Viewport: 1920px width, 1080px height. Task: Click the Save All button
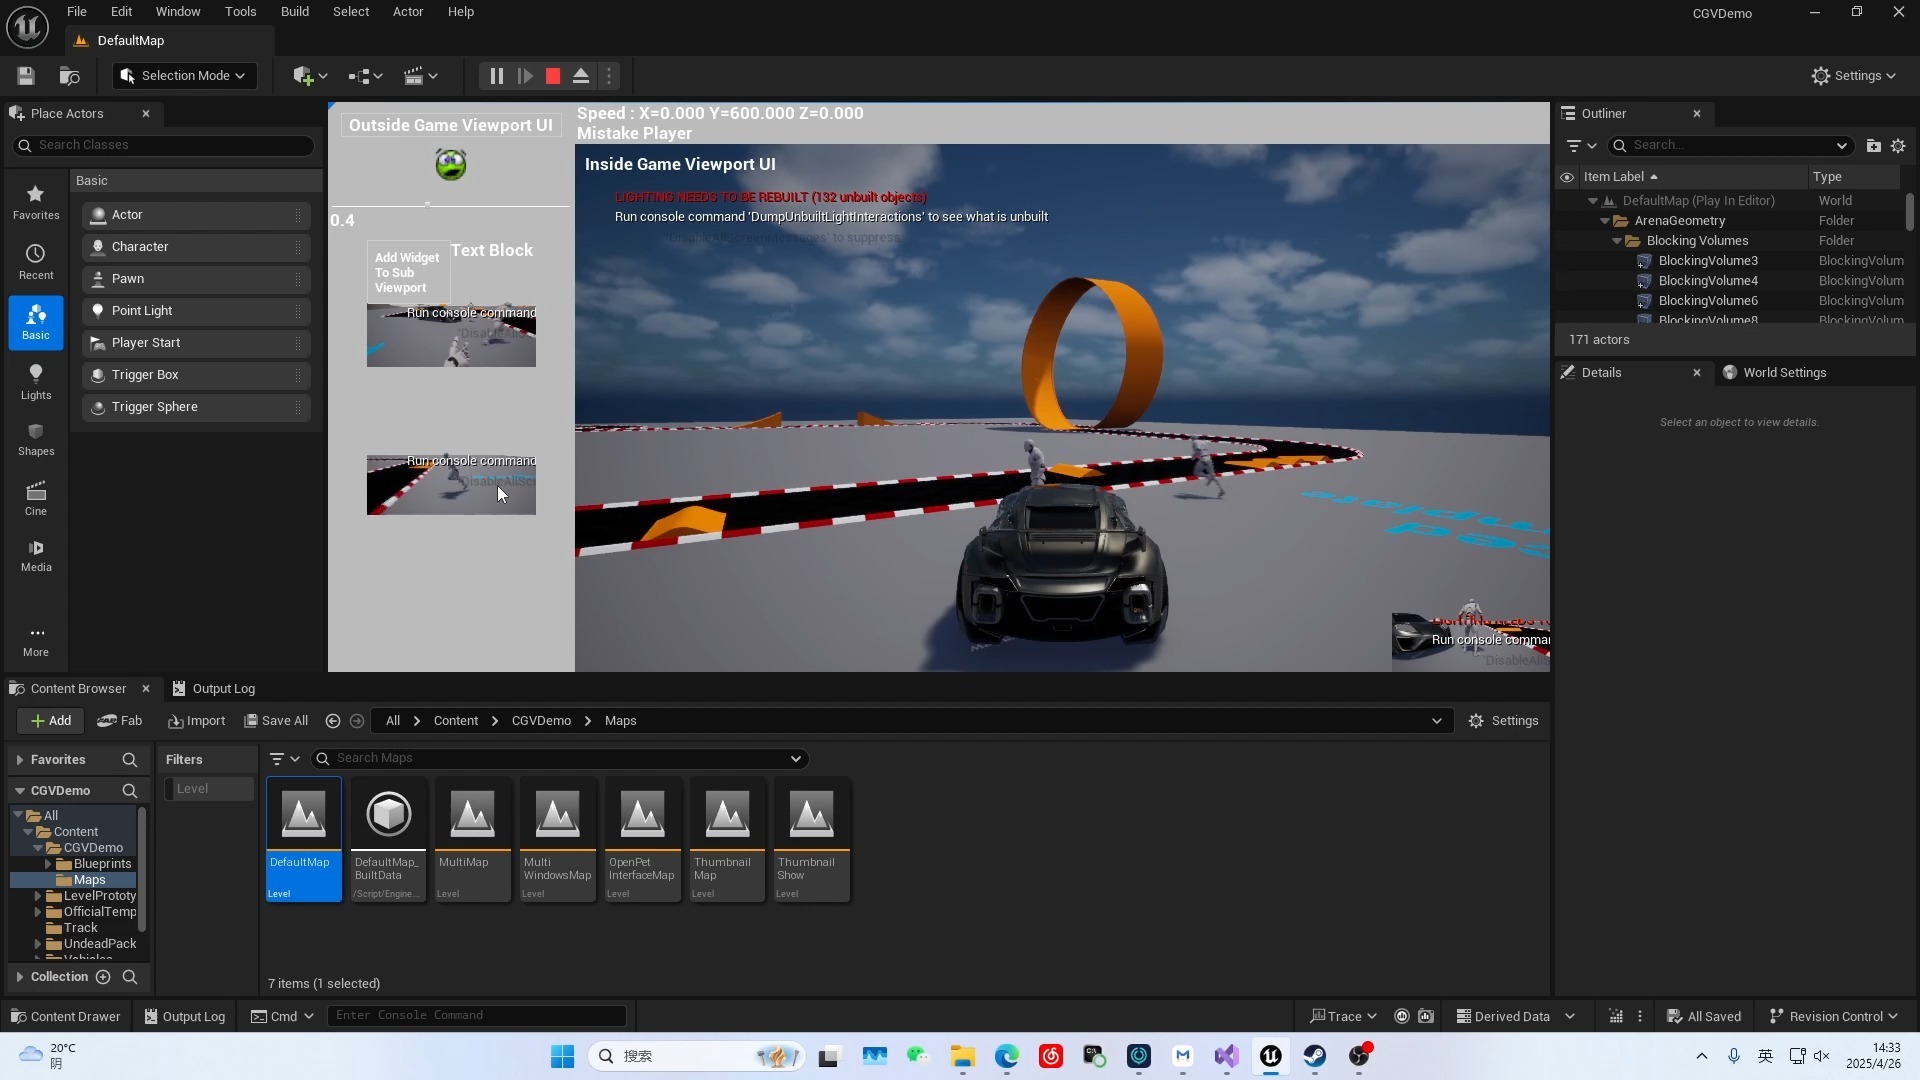click(x=276, y=721)
